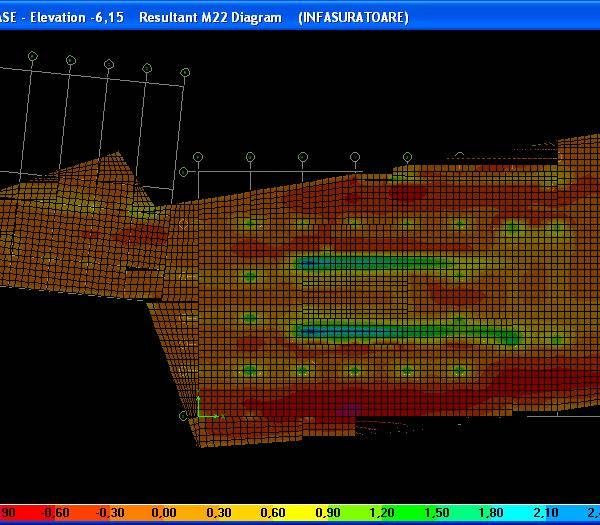Click the middle bubble of the tilted top grid row
The image size is (600, 525).
point(108,63)
